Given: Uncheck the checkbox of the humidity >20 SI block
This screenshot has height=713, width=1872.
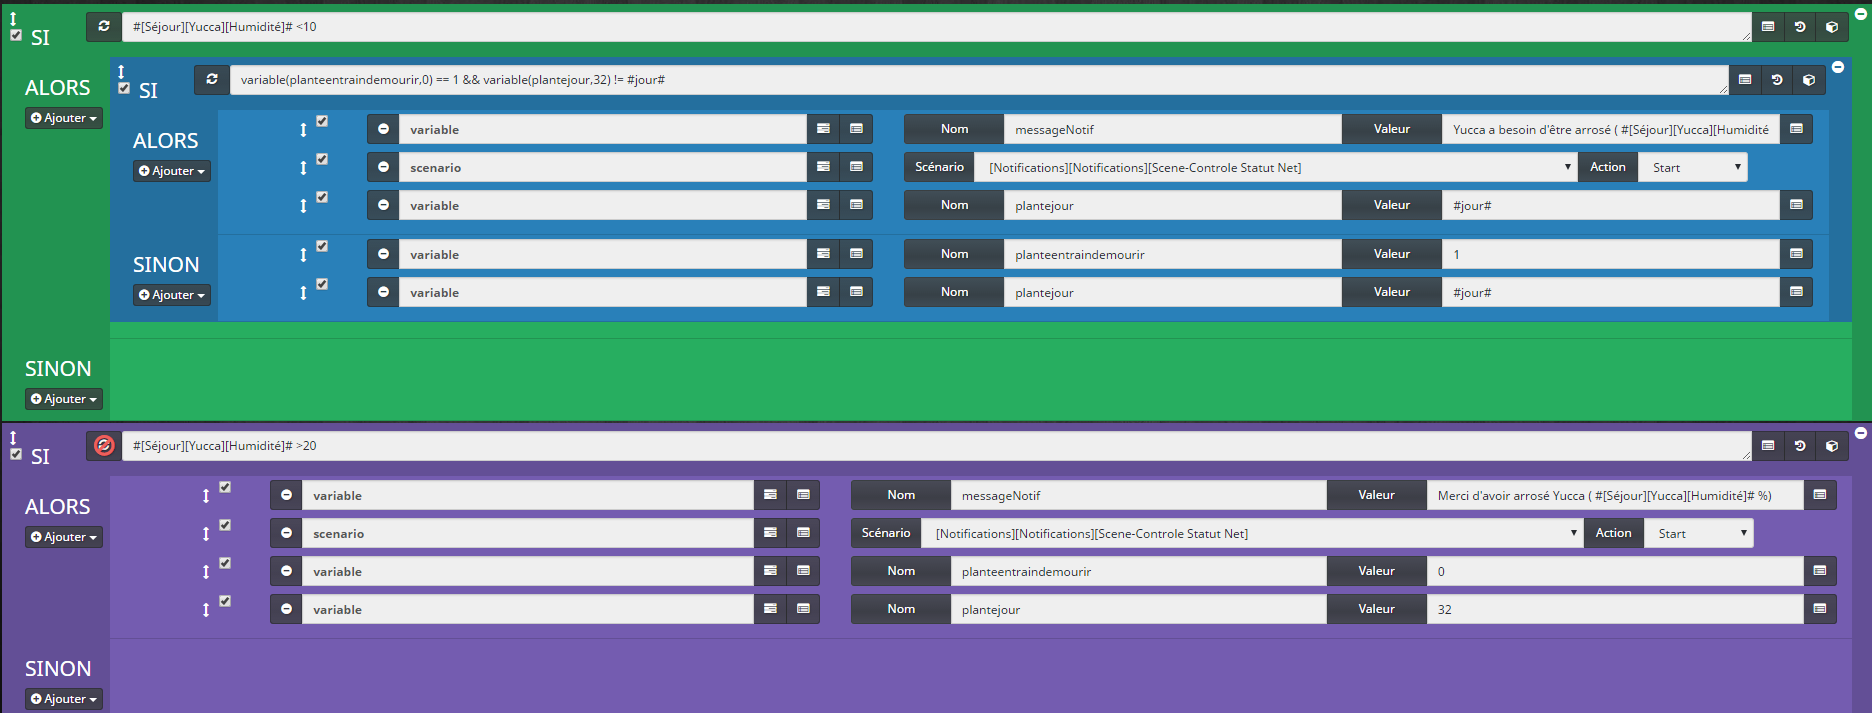Looking at the screenshot, I should pyautogui.click(x=16, y=454).
